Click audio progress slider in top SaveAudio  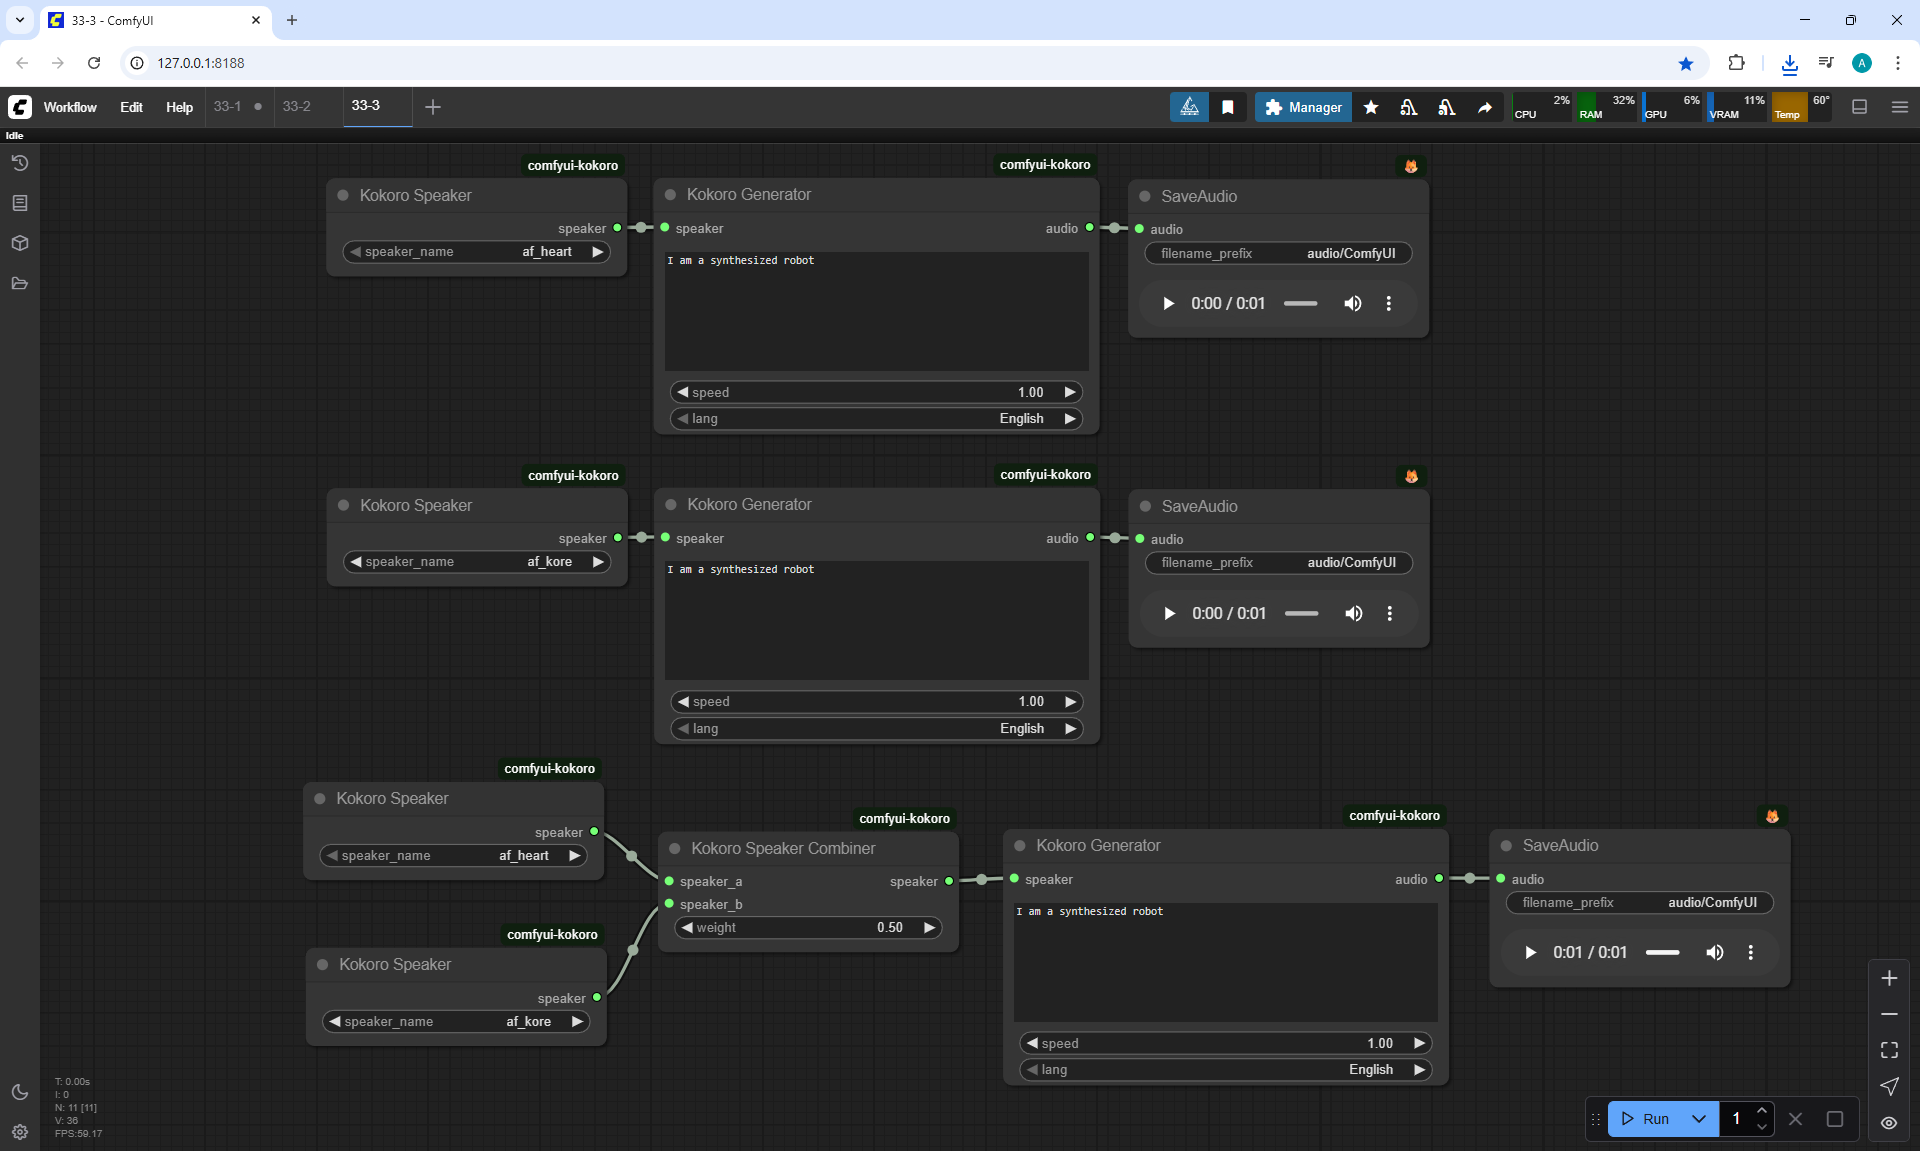pos(1300,303)
